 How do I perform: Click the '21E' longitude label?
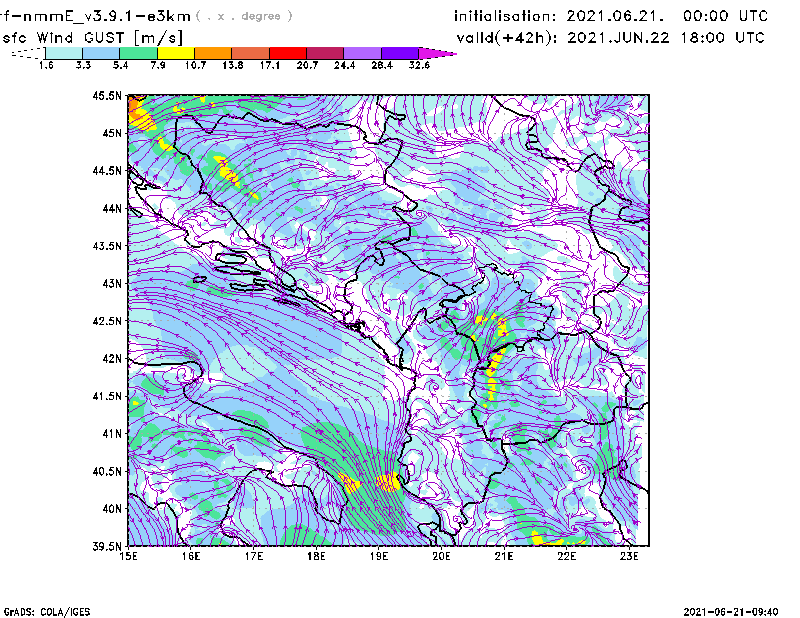[x=504, y=556]
